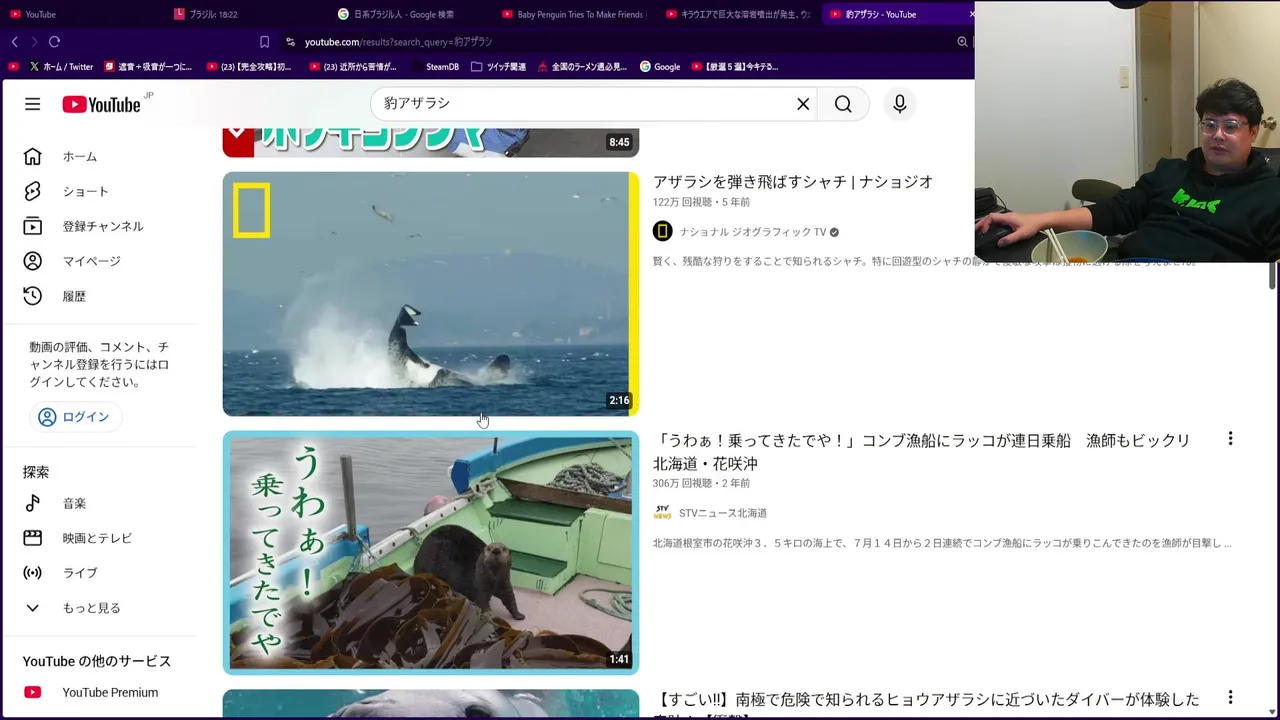Viewport: 1280px width, 720px height.
Task: Start voice search with the microphone
Action: (x=899, y=104)
